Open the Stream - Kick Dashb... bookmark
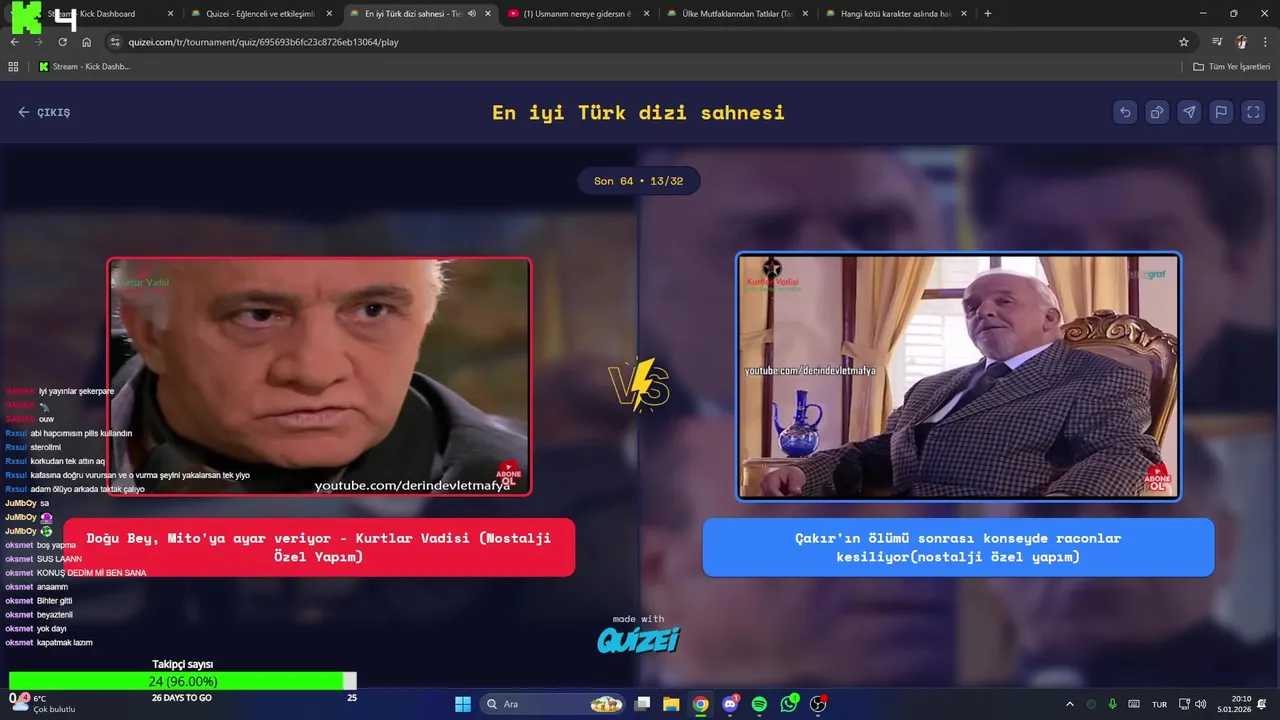Viewport: 1280px width, 720px height. coord(84,67)
